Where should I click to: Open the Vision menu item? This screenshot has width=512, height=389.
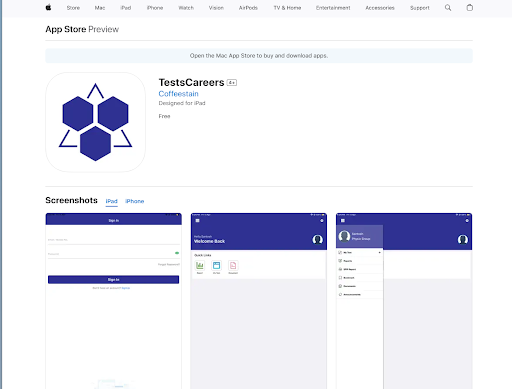point(216,8)
